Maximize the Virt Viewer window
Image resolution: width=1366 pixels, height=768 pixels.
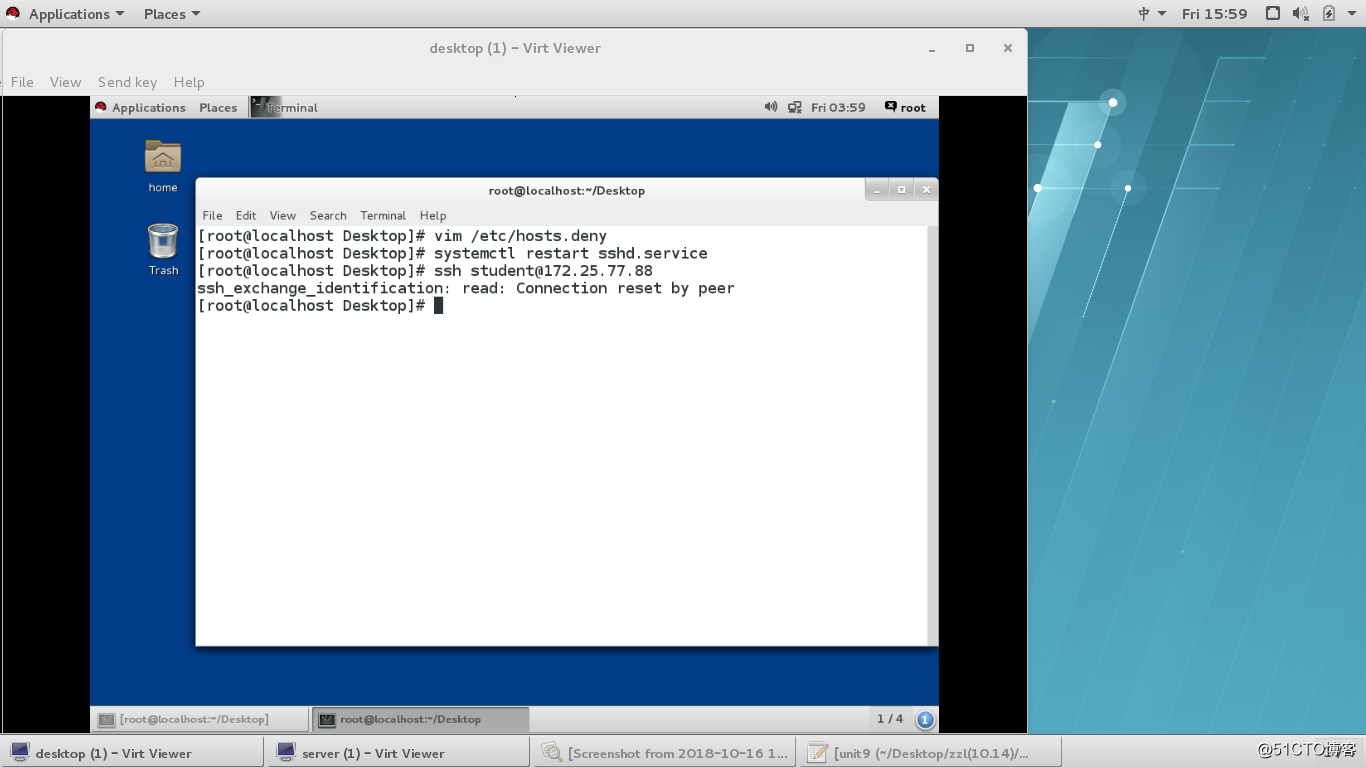click(970, 48)
